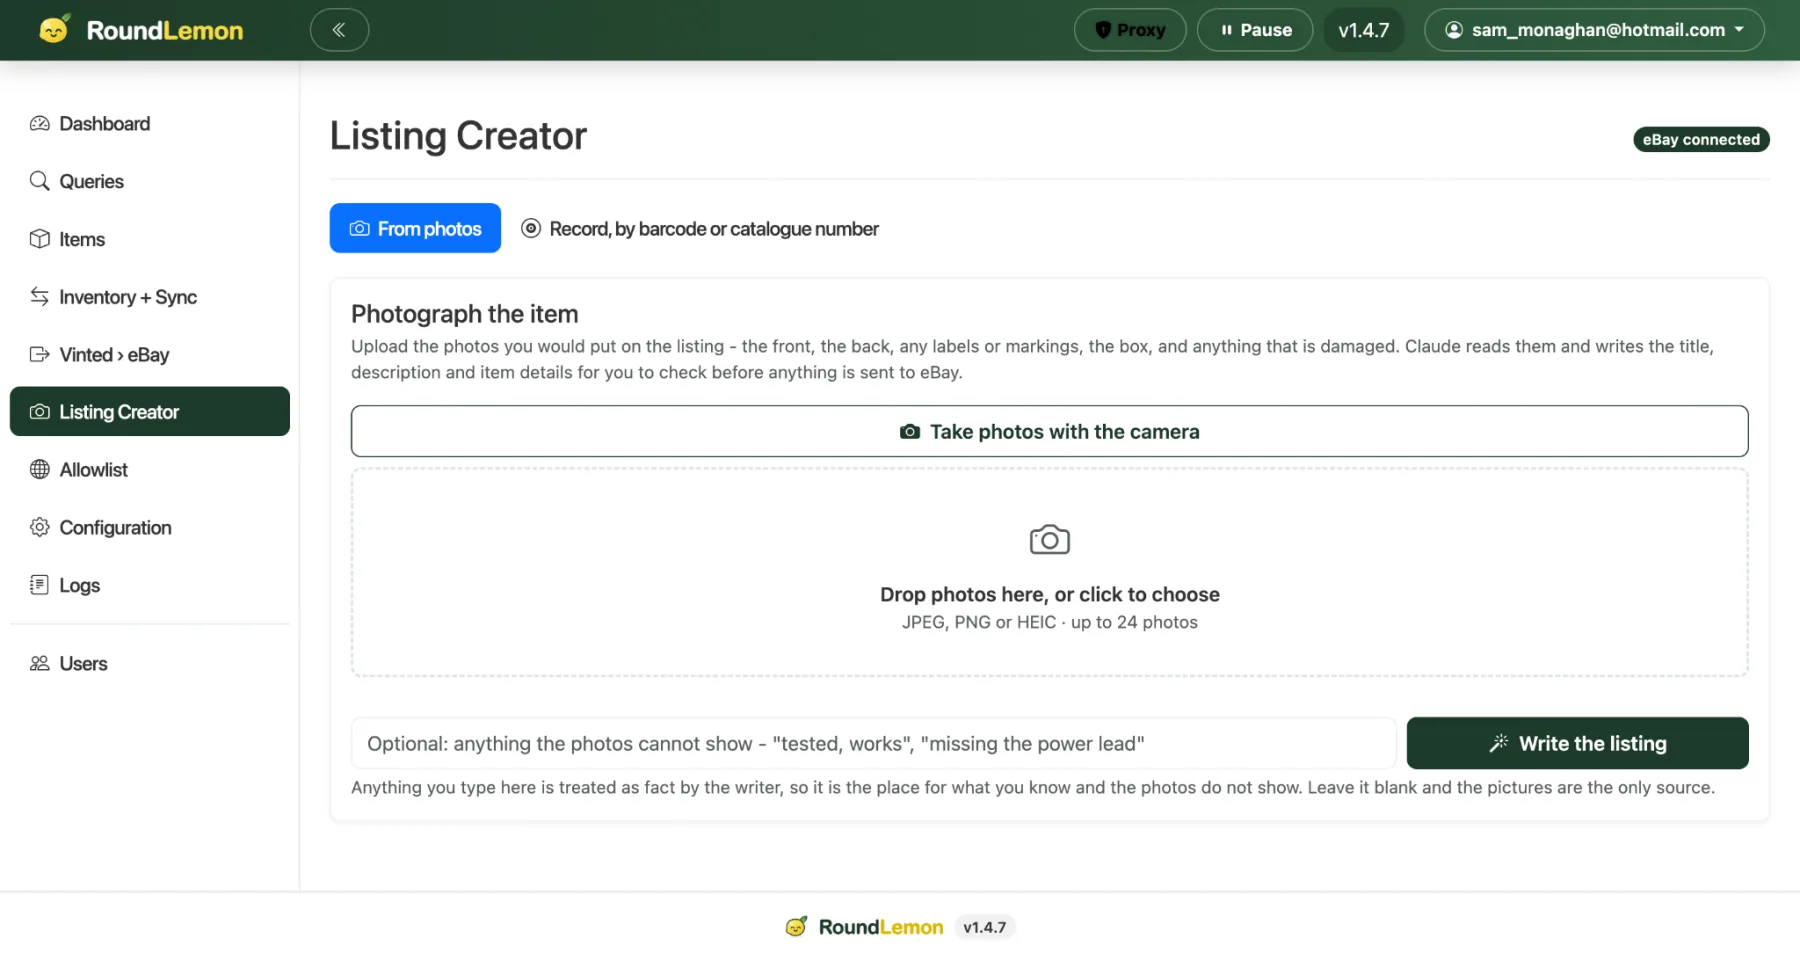
Task: Switch to Record, by barcode or catalogue number
Action: [700, 229]
